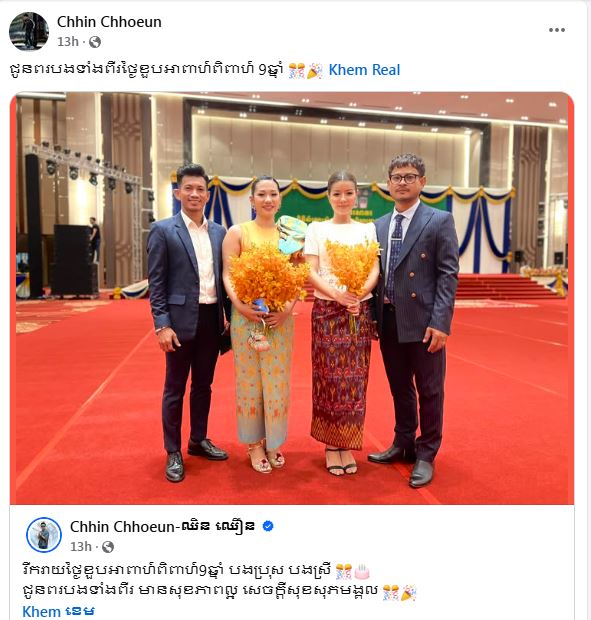Screen dimensions: 591x620
Task: Open the shared post's circular profile picture
Action: pyautogui.click(x=44, y=535)
